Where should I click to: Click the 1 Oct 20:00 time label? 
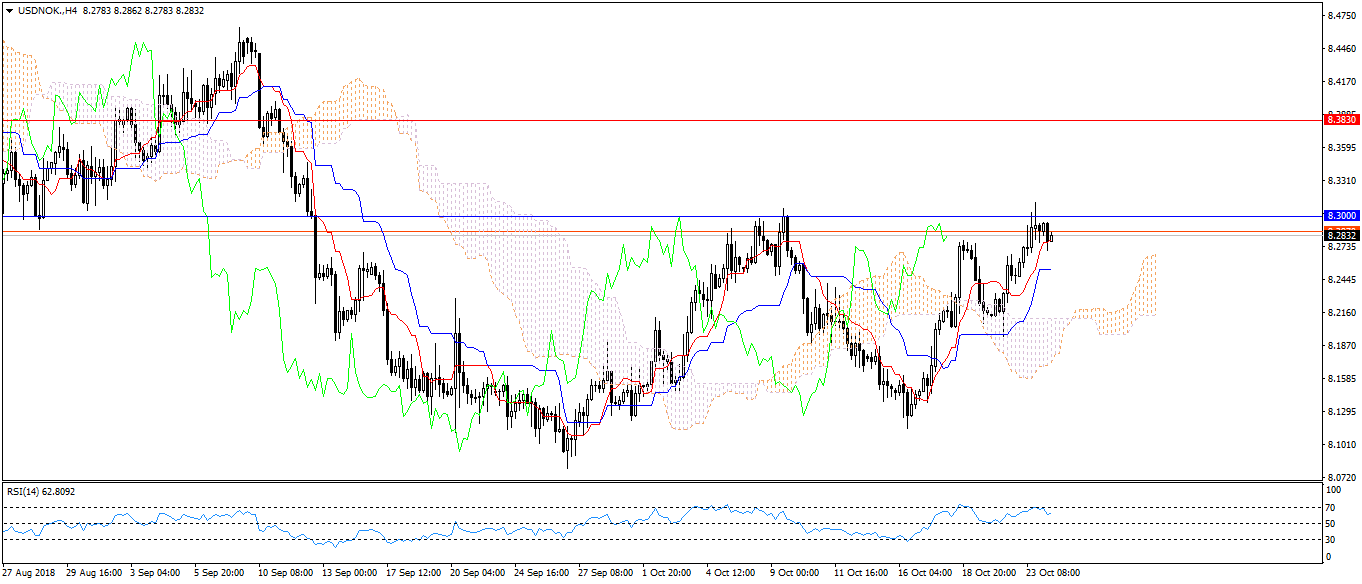click(667, 574)
